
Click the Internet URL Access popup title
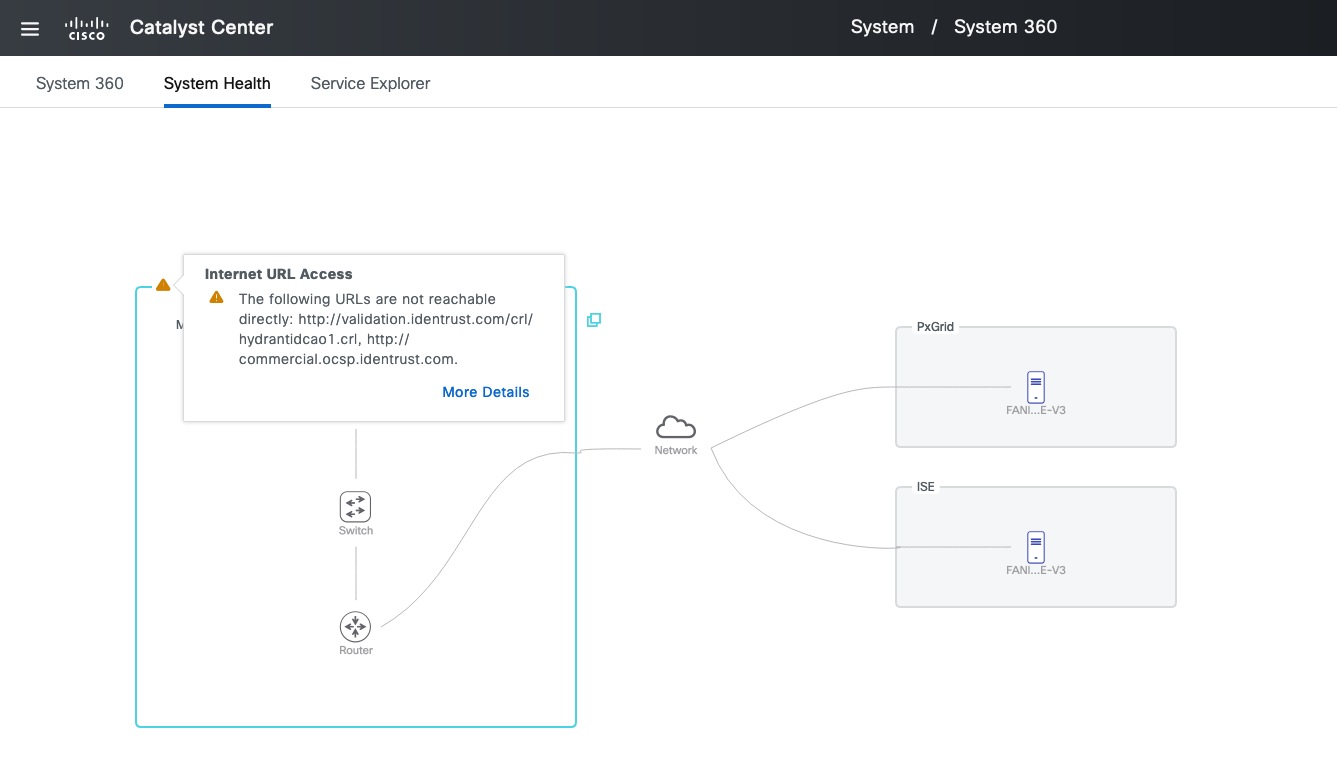pyautogui.click(x=278, y=273)
